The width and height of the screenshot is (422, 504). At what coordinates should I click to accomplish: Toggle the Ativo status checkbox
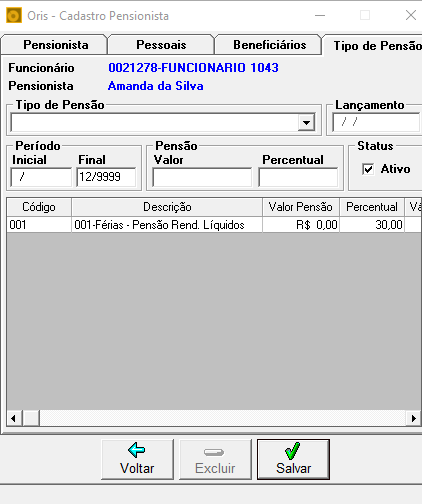click(368, 169)
